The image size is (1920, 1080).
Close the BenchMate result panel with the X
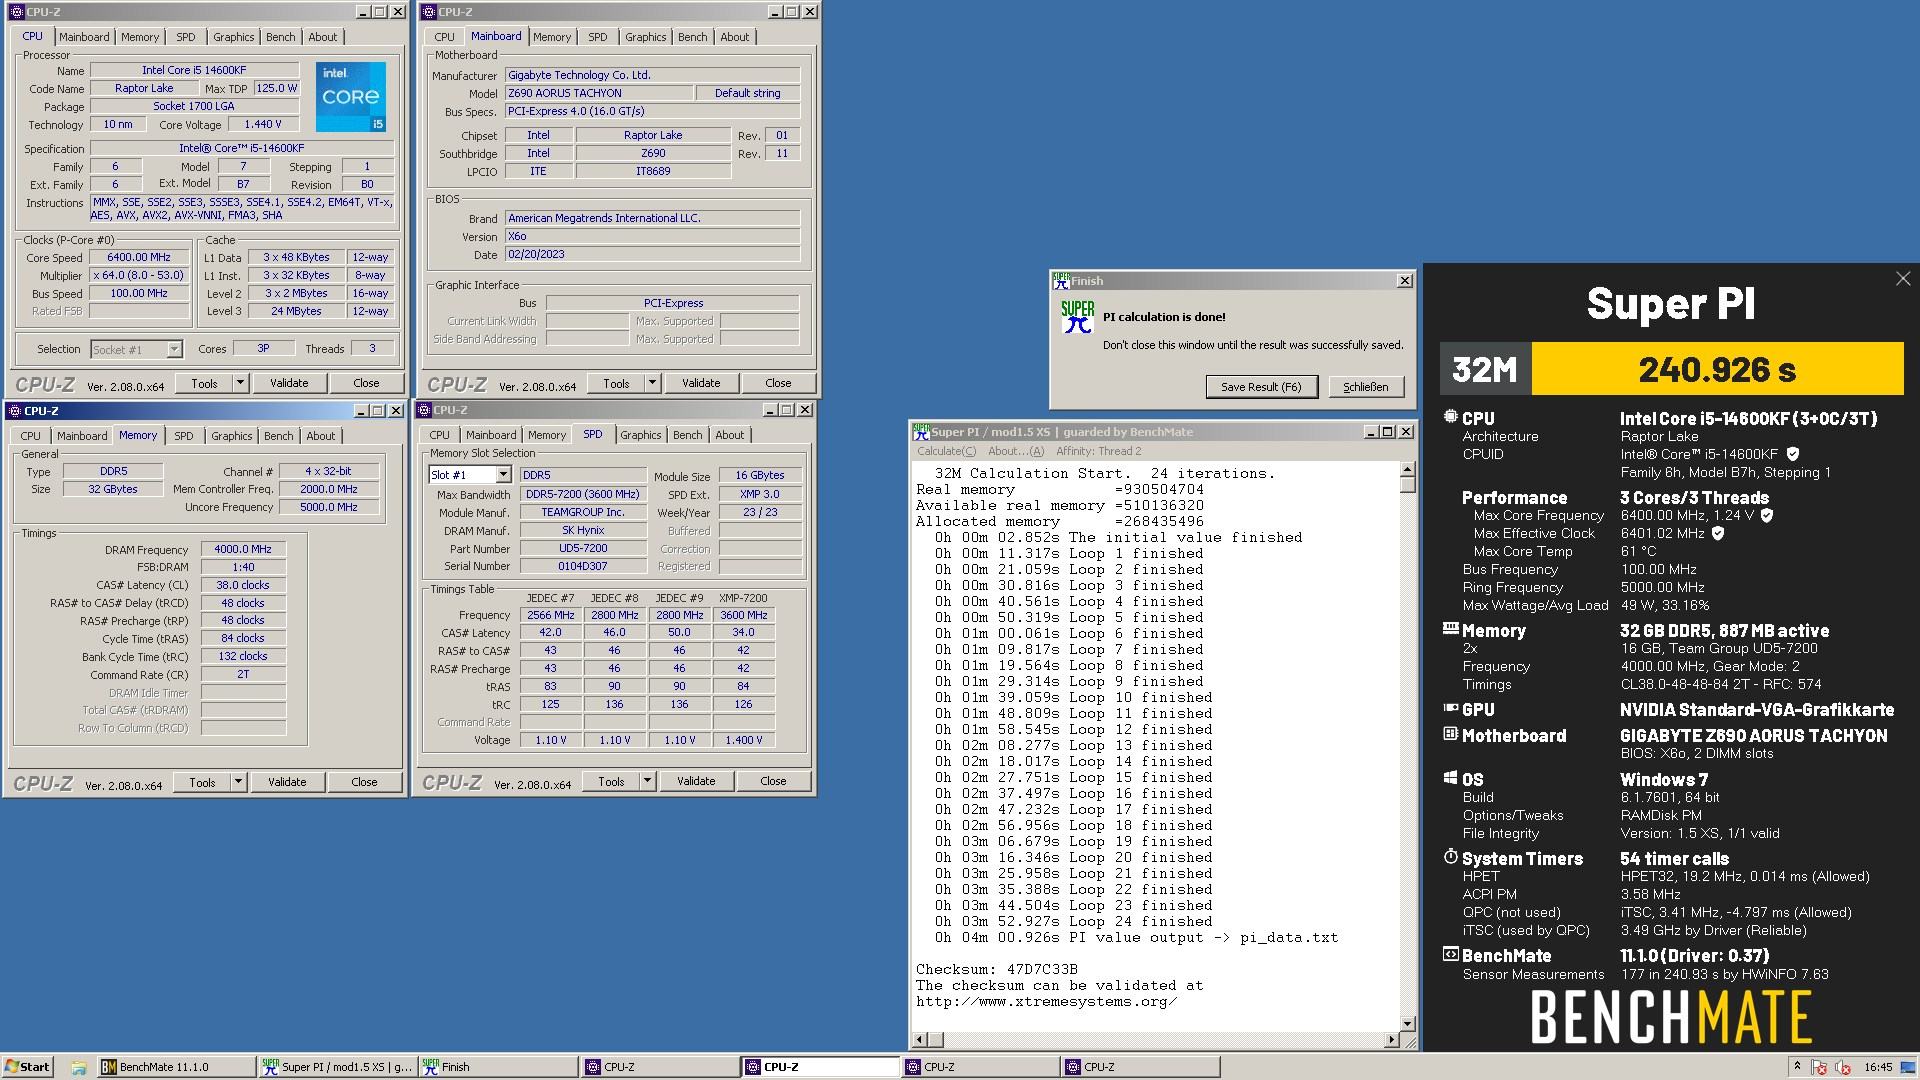coord(1902,279)
